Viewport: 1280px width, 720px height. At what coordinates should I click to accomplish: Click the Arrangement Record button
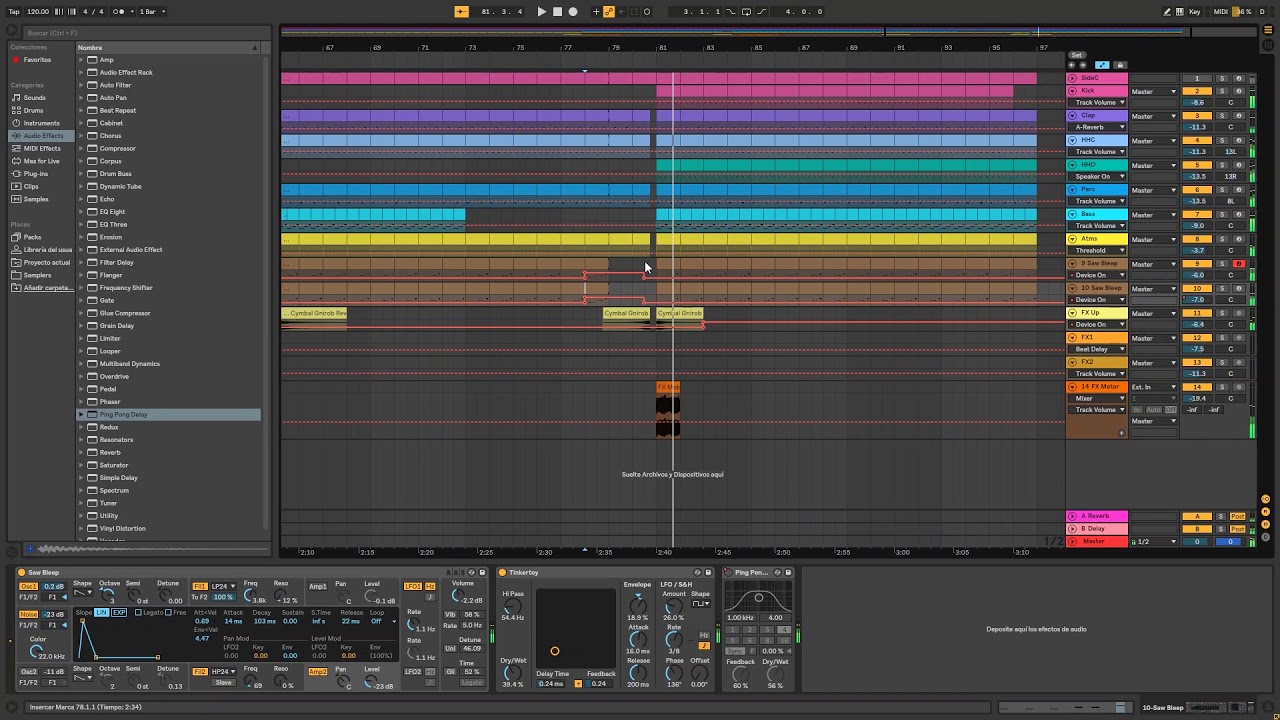pyautogui.click(x=573, y=11)
